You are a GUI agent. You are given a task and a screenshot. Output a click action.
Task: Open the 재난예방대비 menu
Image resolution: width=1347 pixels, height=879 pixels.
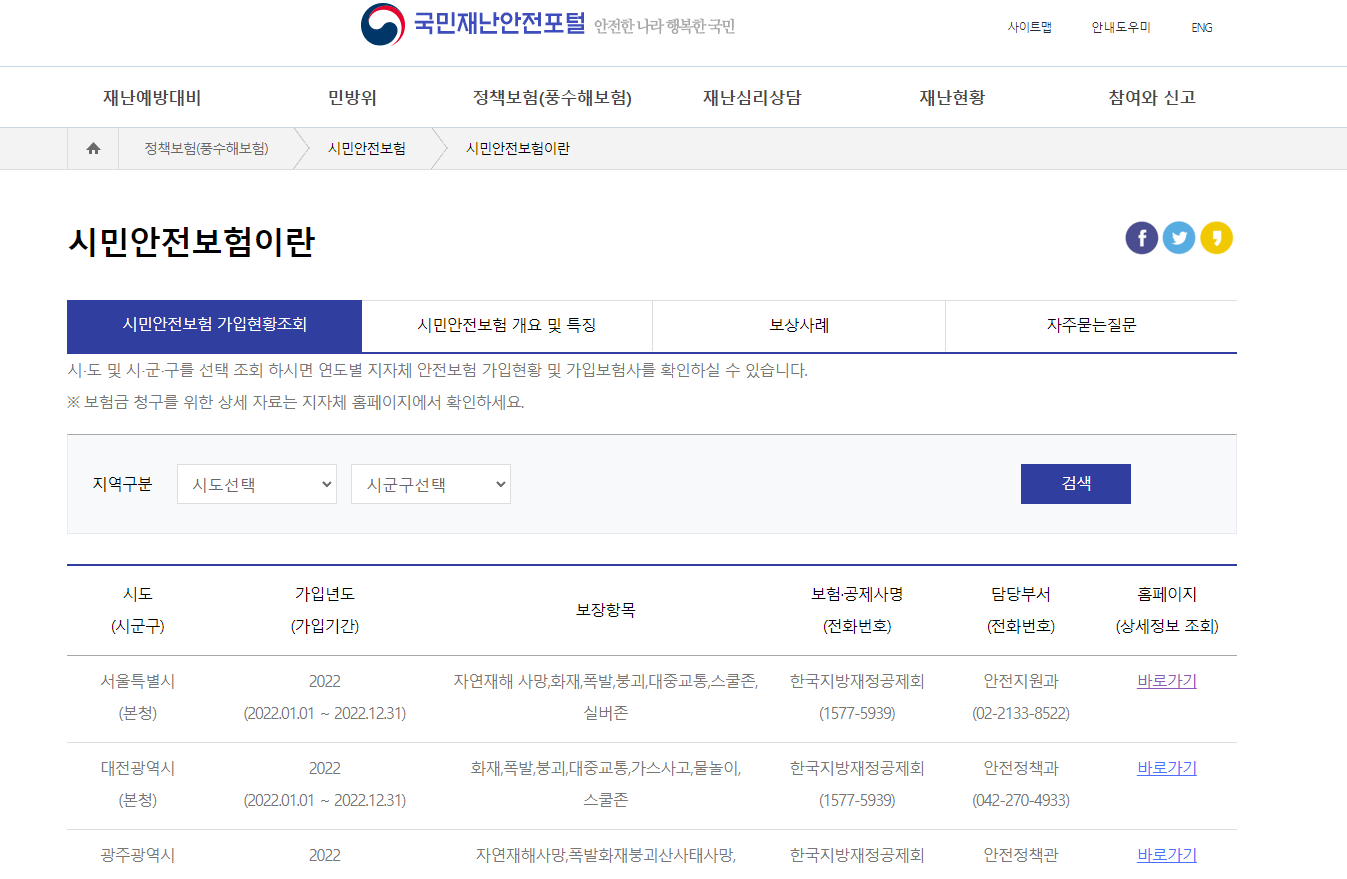(152, 97)
